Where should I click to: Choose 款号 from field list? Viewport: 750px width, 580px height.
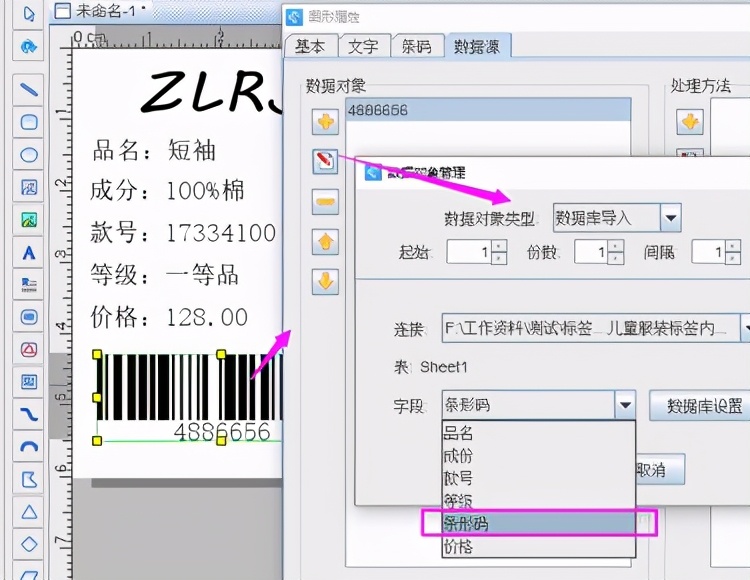pos(539,478)
